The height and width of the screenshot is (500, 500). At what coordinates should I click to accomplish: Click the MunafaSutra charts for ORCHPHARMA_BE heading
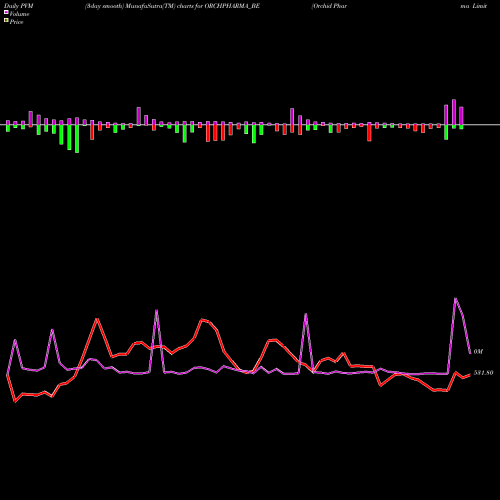pyautogui.click(x=172, y=6)
